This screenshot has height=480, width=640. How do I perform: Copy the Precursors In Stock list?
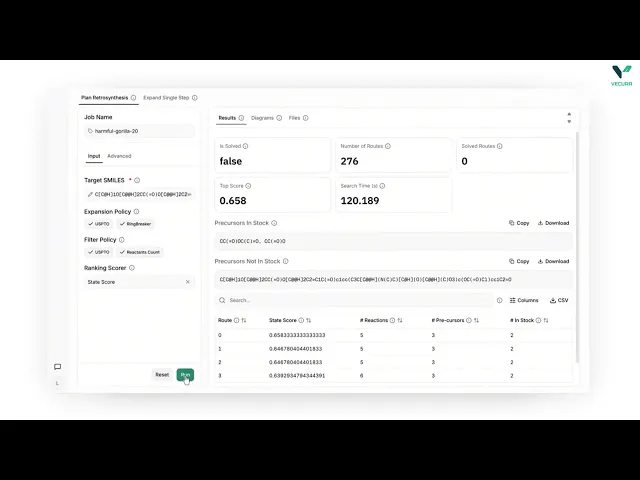coord(519,223)
